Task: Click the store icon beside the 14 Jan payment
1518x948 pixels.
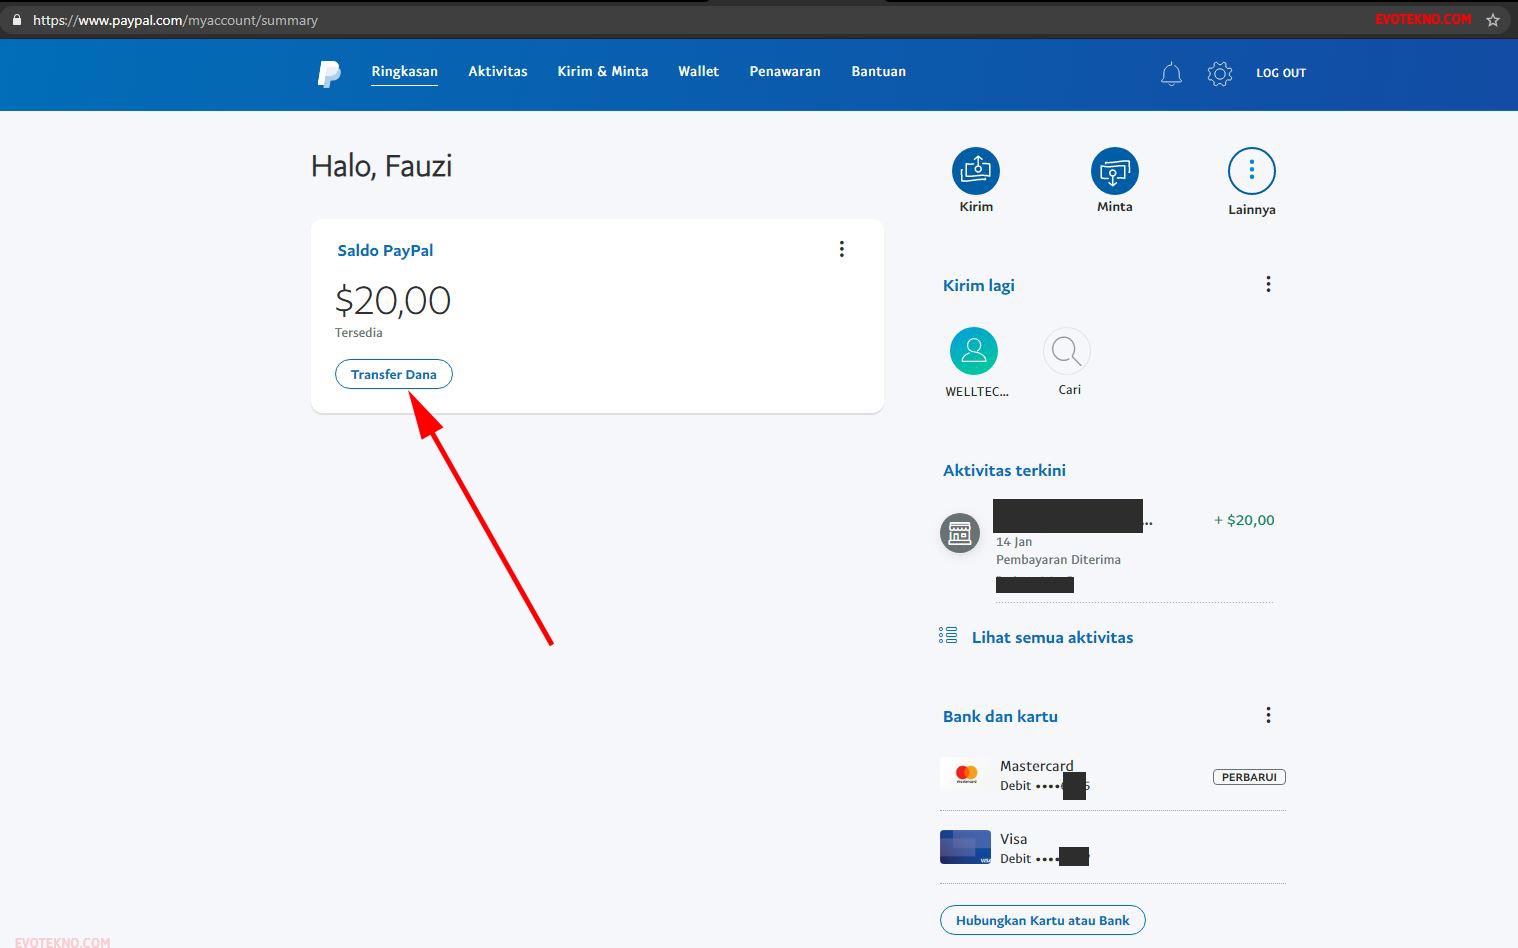Action: click(x=960, y=532)
